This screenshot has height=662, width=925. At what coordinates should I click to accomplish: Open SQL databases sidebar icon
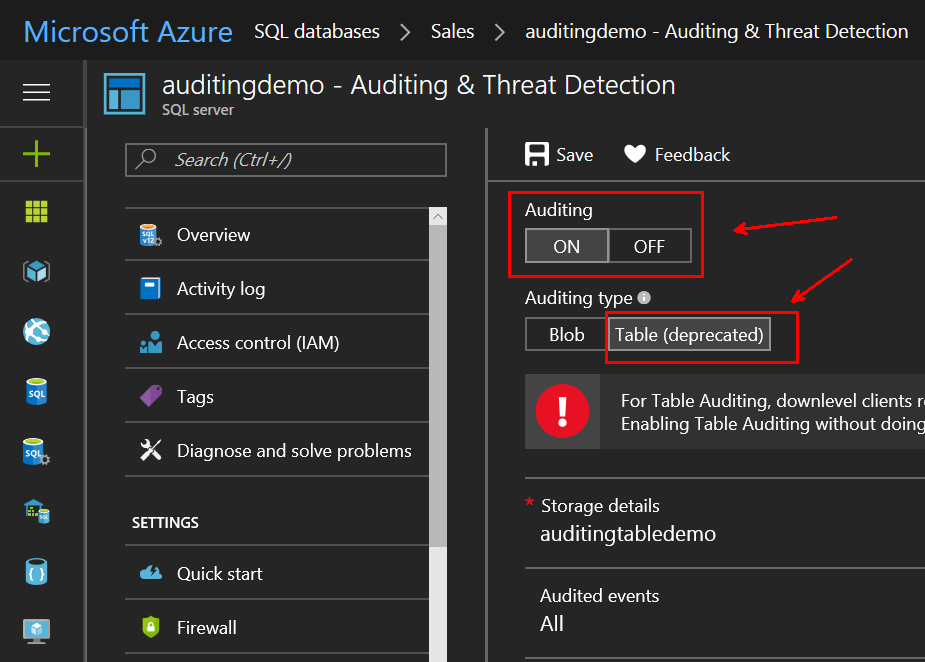coord(36,392)
